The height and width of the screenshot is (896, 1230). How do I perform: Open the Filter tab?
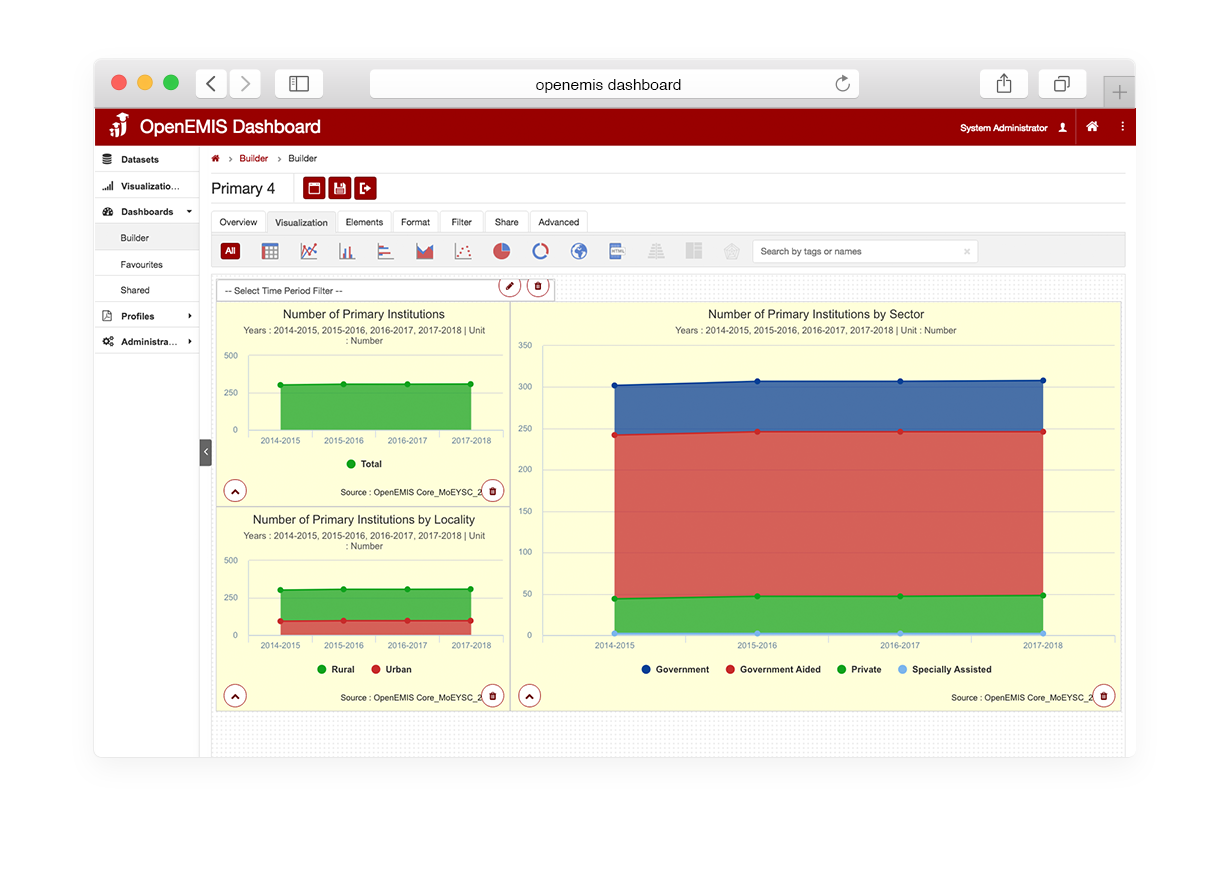tap(461, 222)
